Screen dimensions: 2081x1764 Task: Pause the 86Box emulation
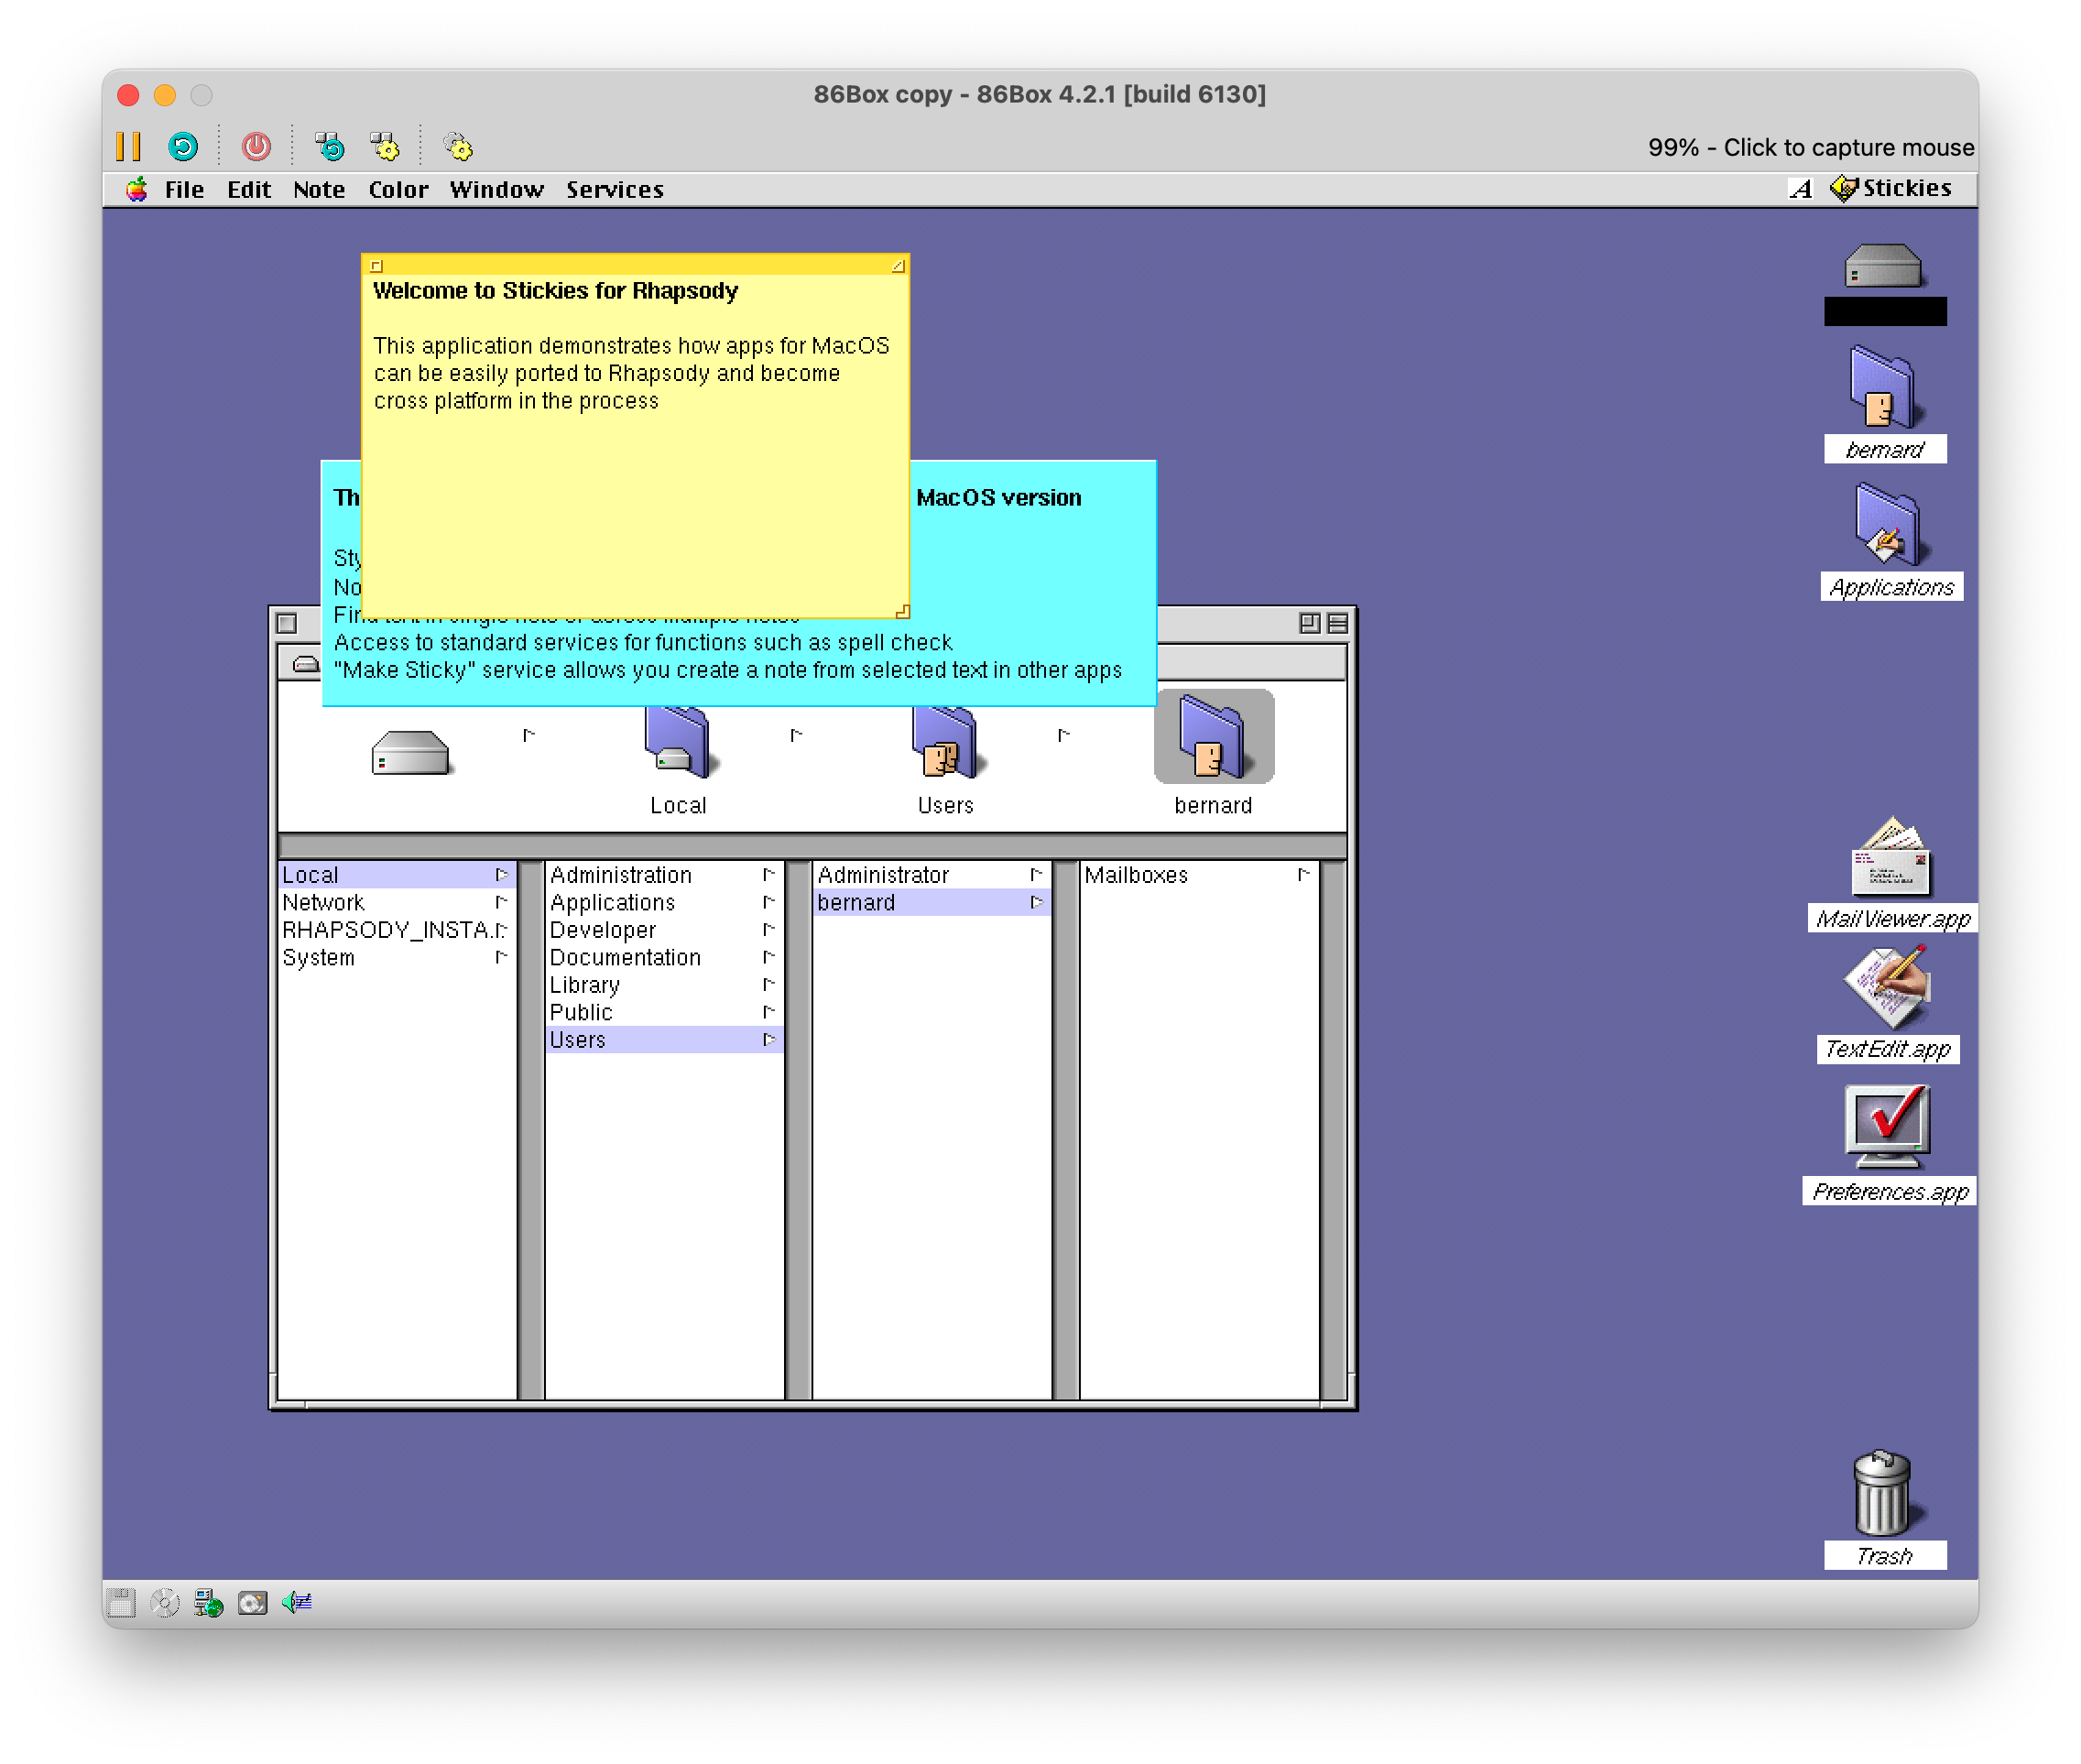(x=128, y=147)
